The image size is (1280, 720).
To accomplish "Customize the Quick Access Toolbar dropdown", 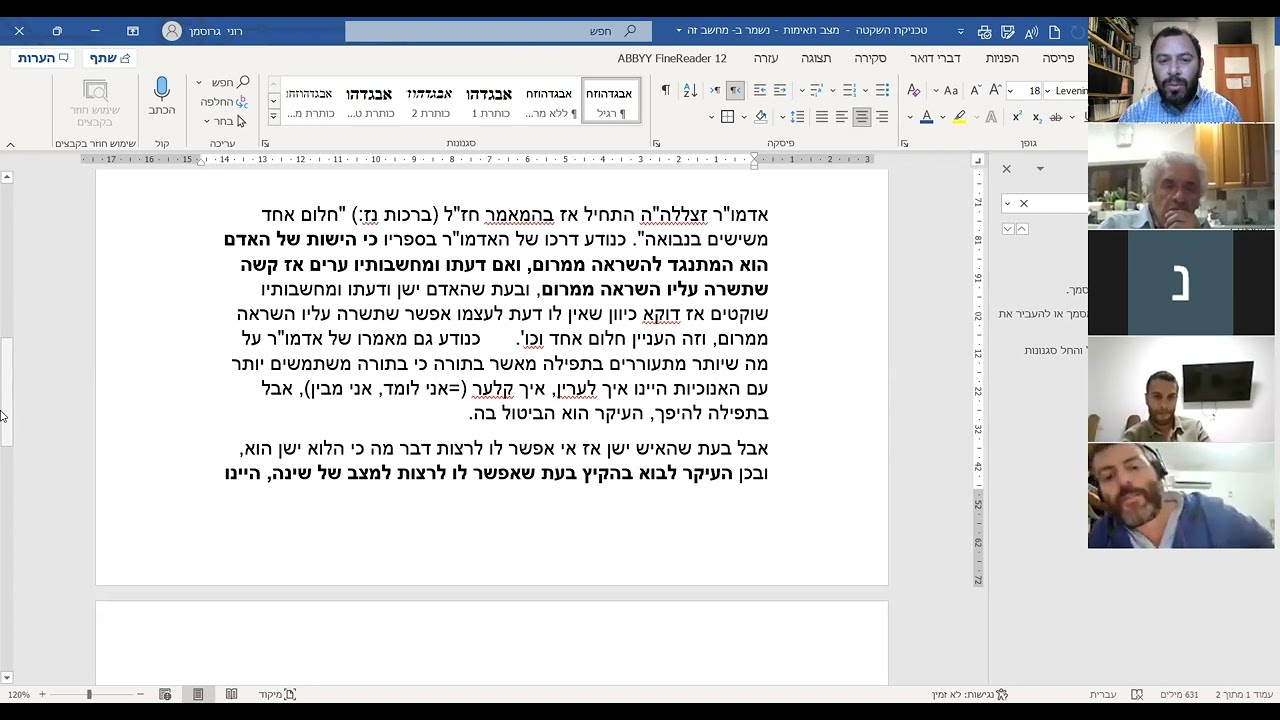I will 961,32.
